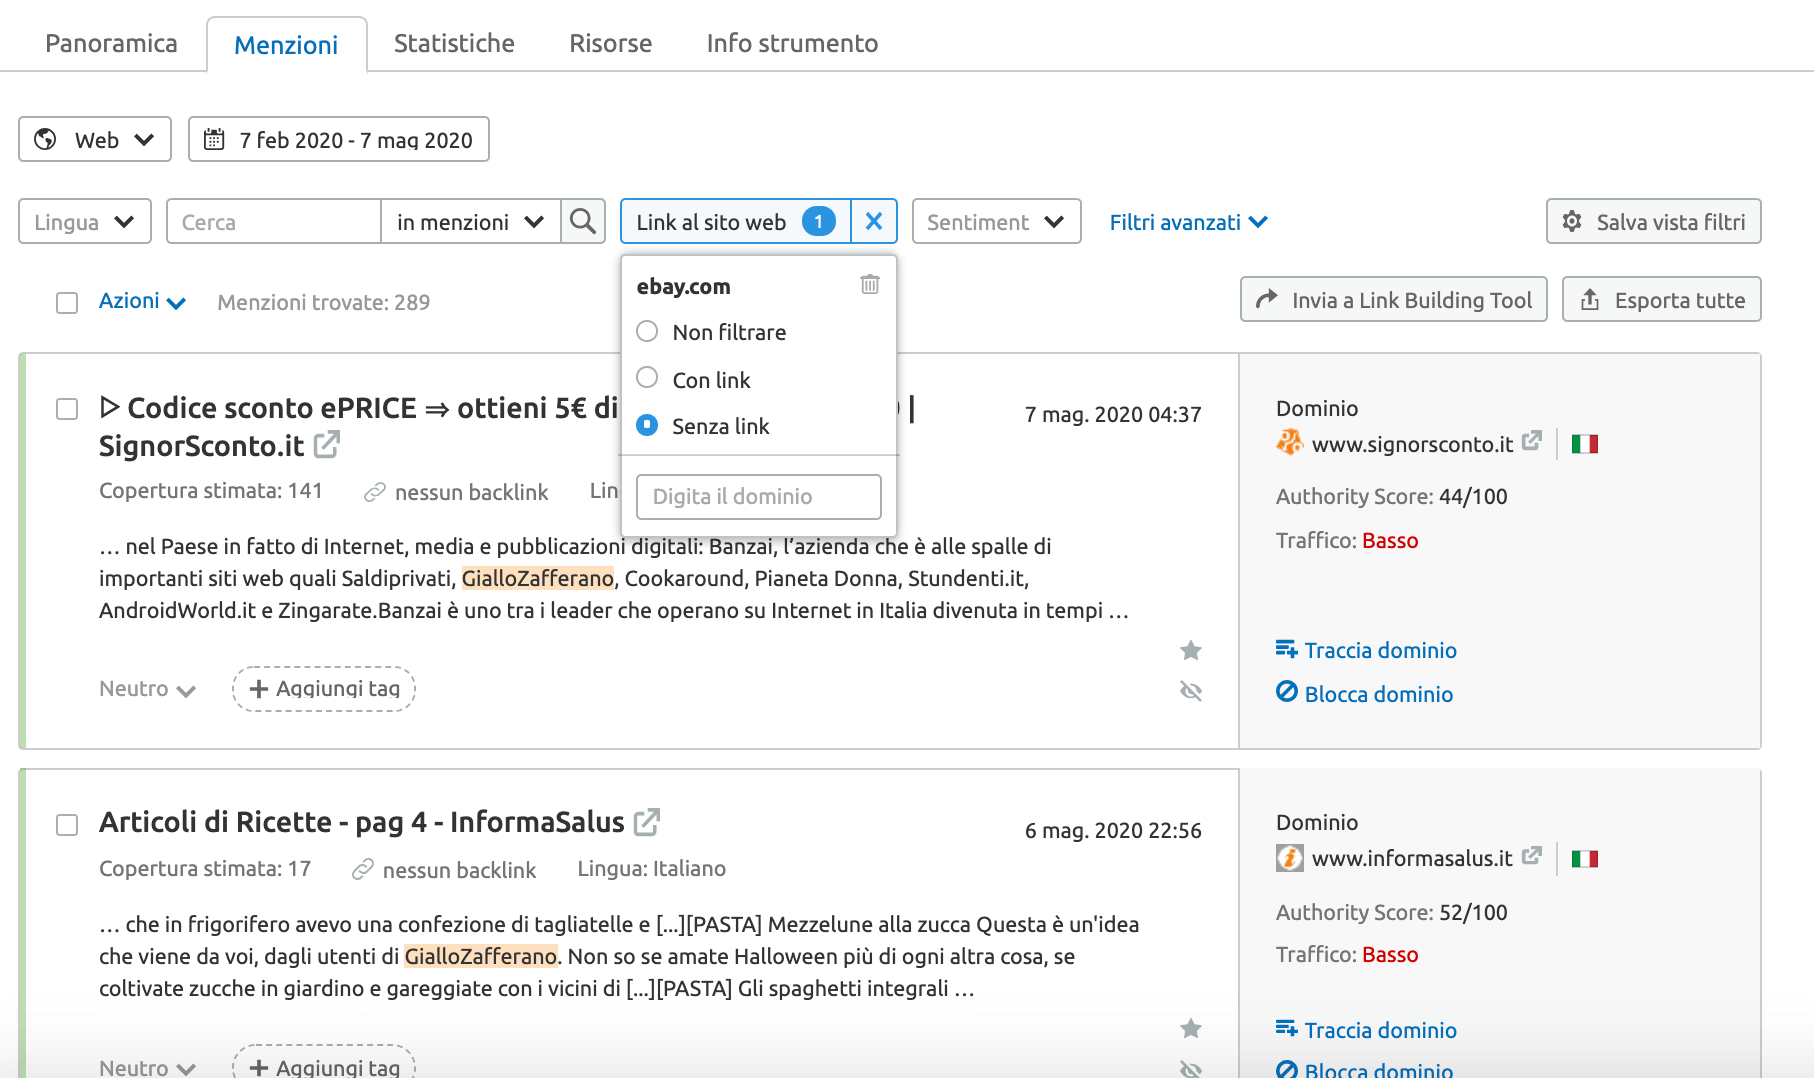Viewport: 1814px width, 1078px height.
Task: Open the Link al sito web filter dropdown
Action: pyautogui.click(x=736, y=221)
